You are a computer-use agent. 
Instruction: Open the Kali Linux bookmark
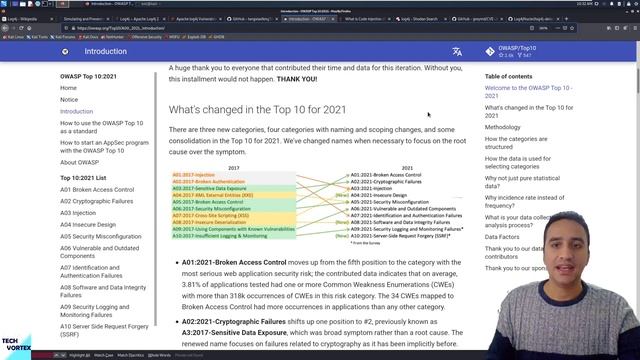pos(13,37)
